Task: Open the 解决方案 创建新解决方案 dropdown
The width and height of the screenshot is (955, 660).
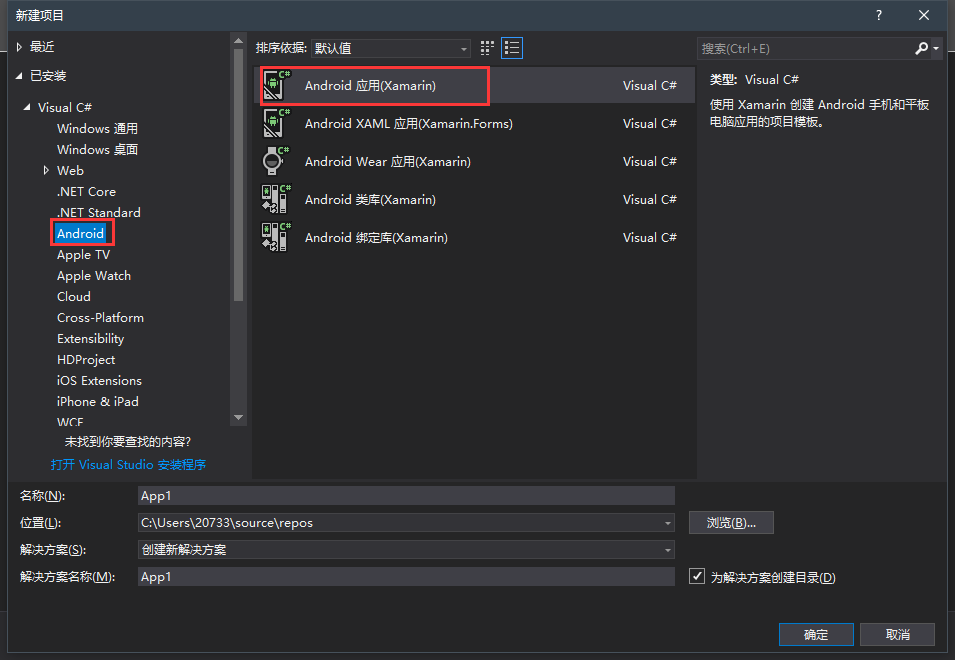Action: [x=406, y=550]
